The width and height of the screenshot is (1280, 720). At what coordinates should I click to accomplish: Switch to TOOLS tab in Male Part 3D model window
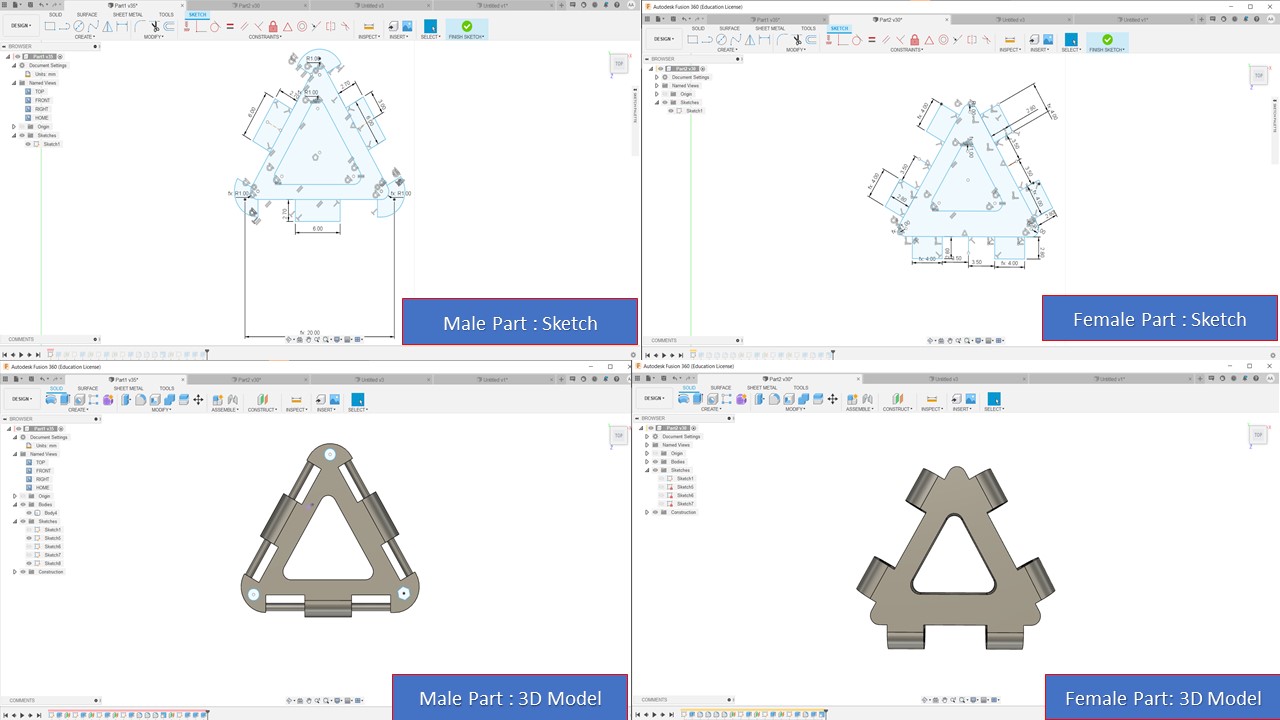point(167,388)
